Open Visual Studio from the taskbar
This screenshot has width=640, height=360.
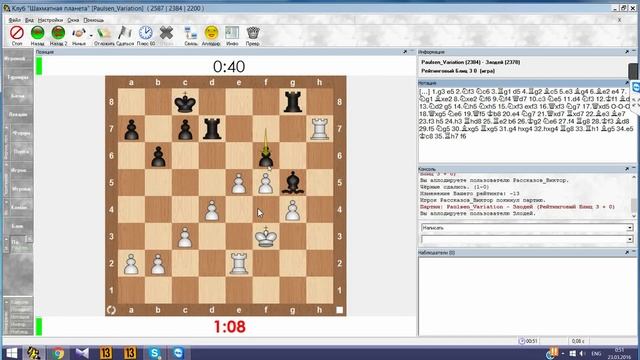point(82,353)
